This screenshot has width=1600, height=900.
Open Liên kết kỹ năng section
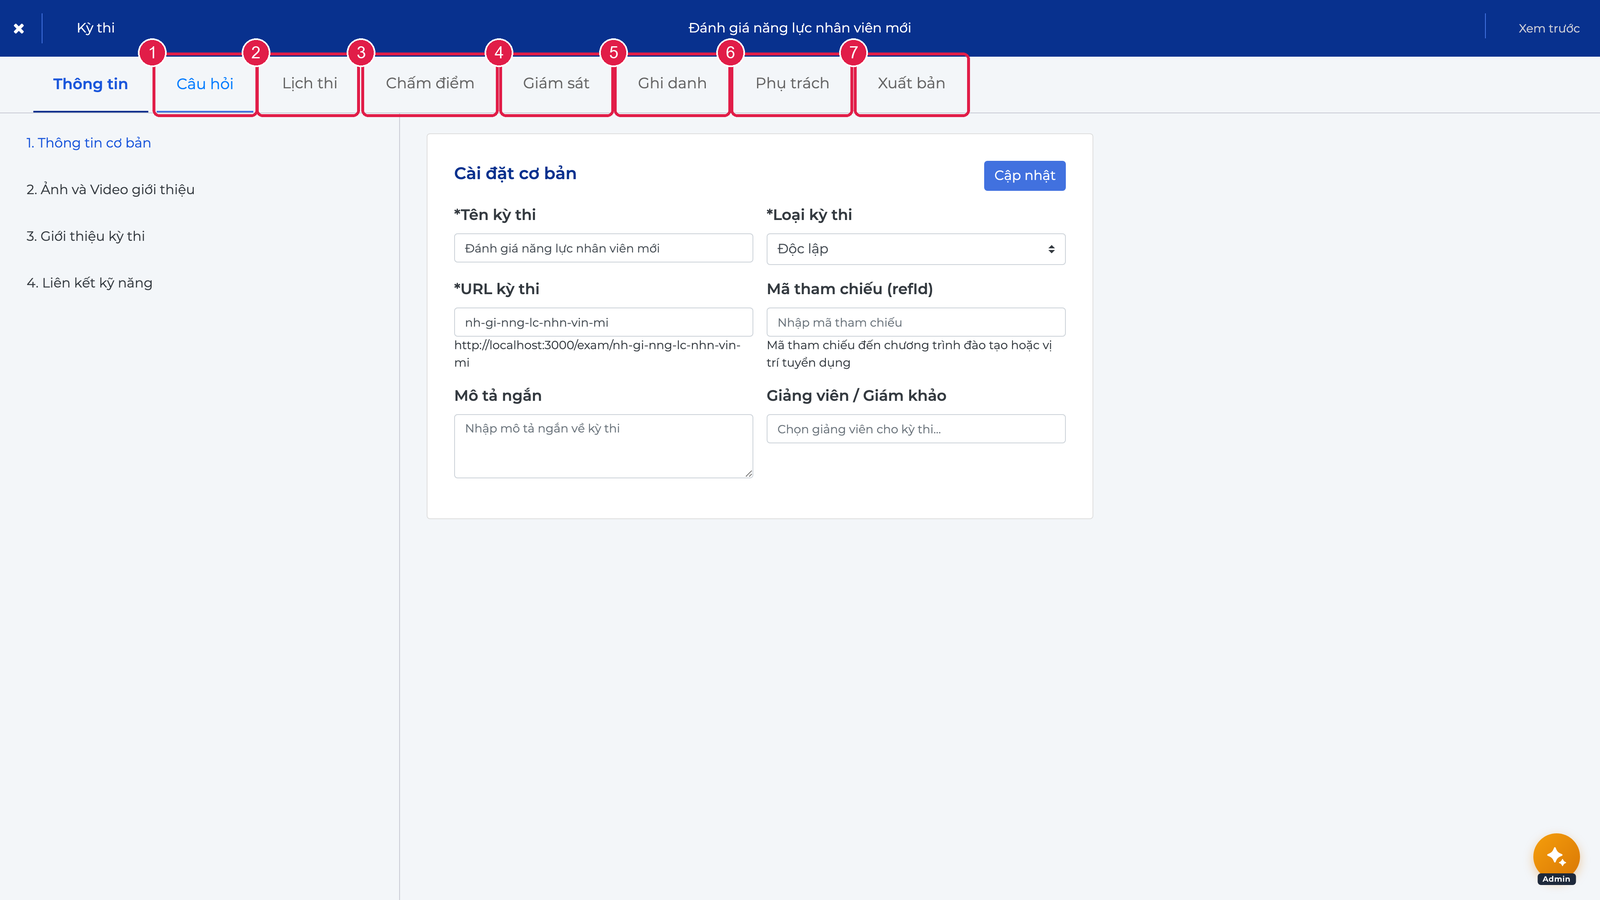tap(90, 283)
